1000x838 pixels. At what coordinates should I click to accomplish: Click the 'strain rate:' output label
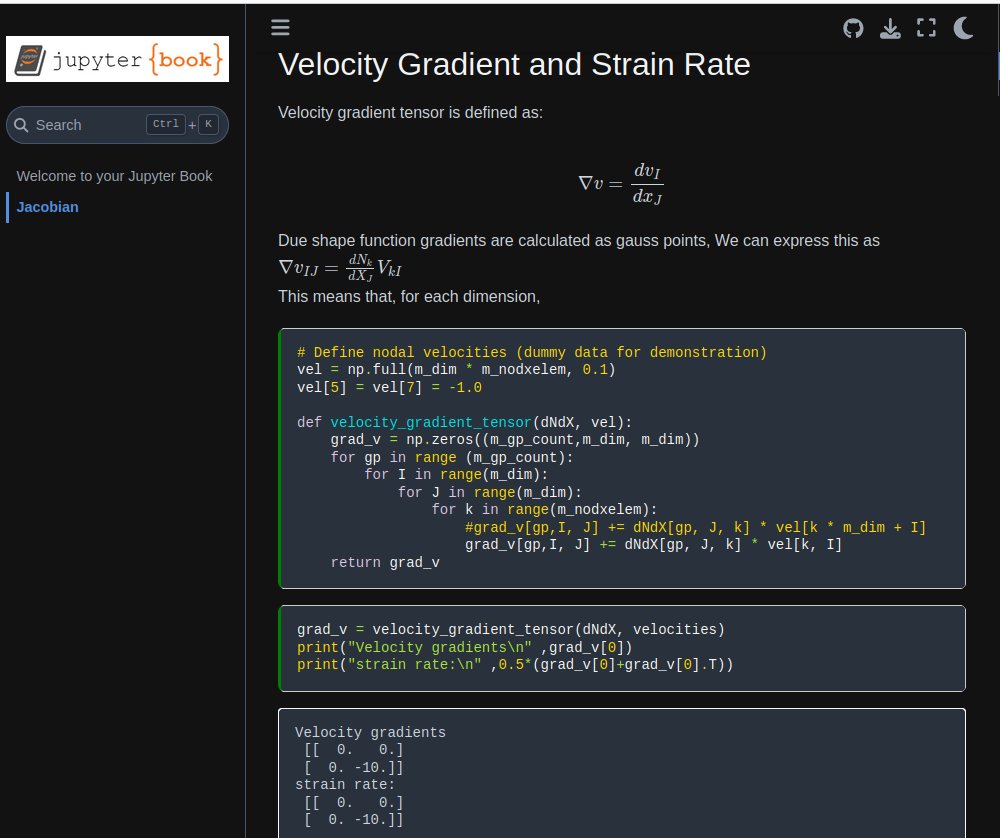click(345, 784)
